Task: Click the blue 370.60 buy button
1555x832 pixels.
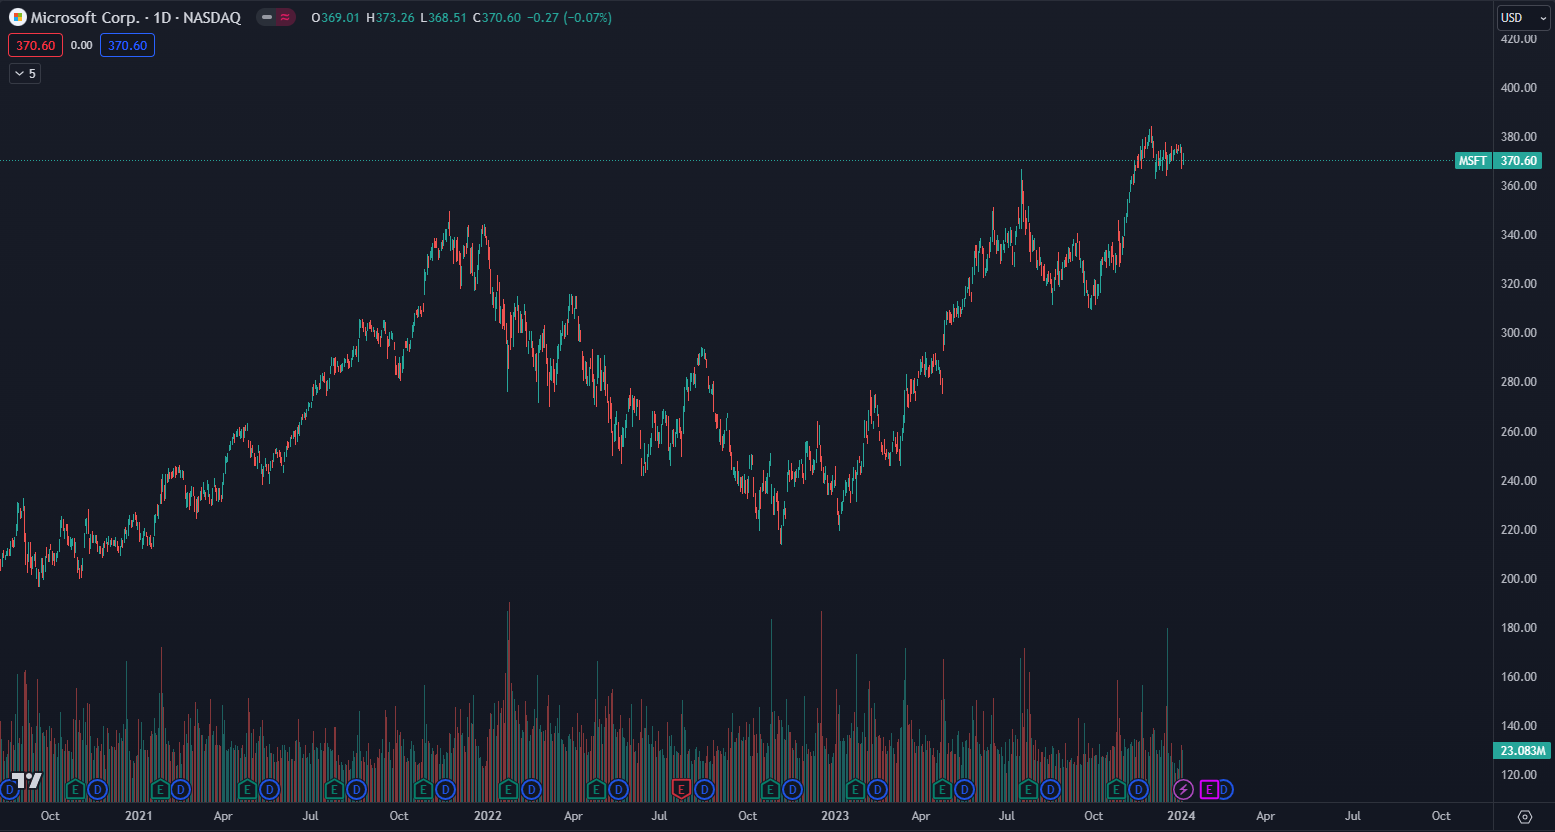Action: [127, 45]
